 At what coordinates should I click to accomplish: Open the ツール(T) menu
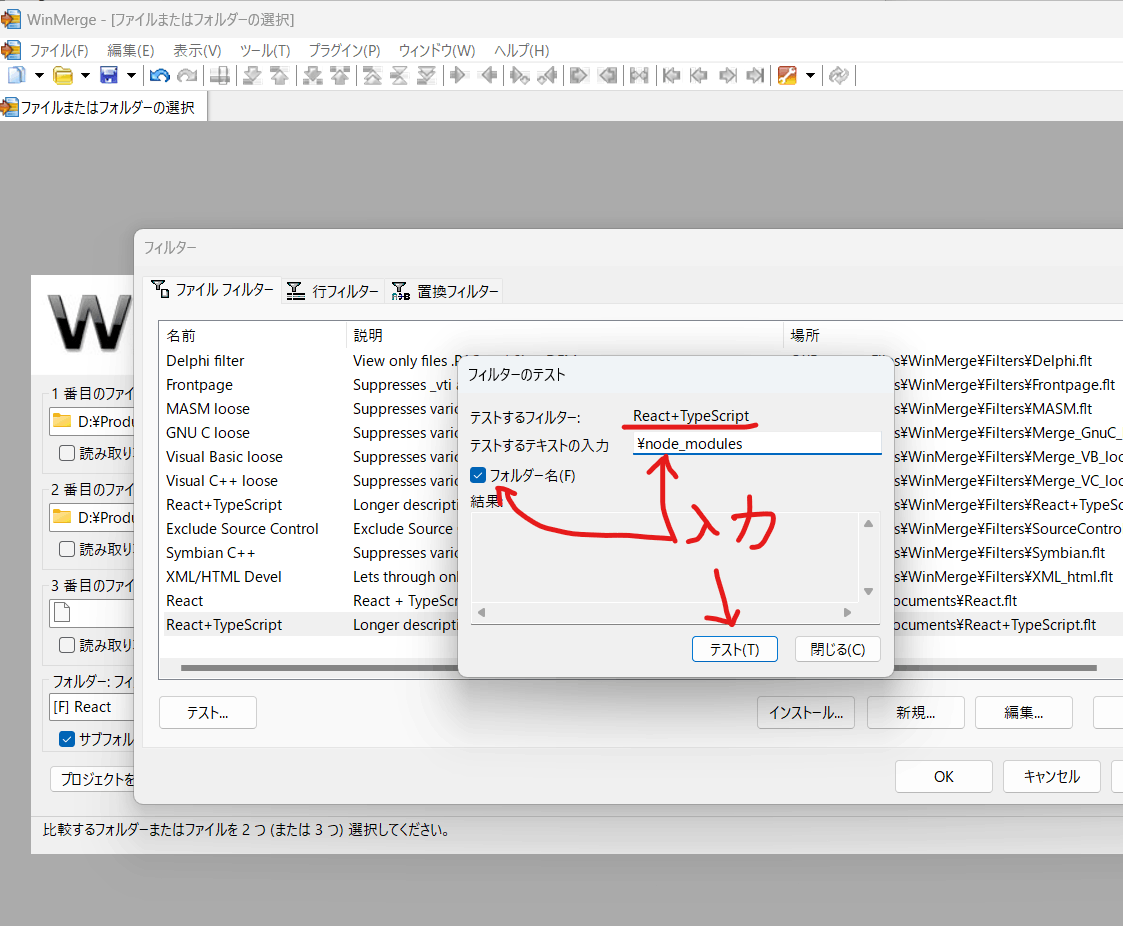click(265, 51)
